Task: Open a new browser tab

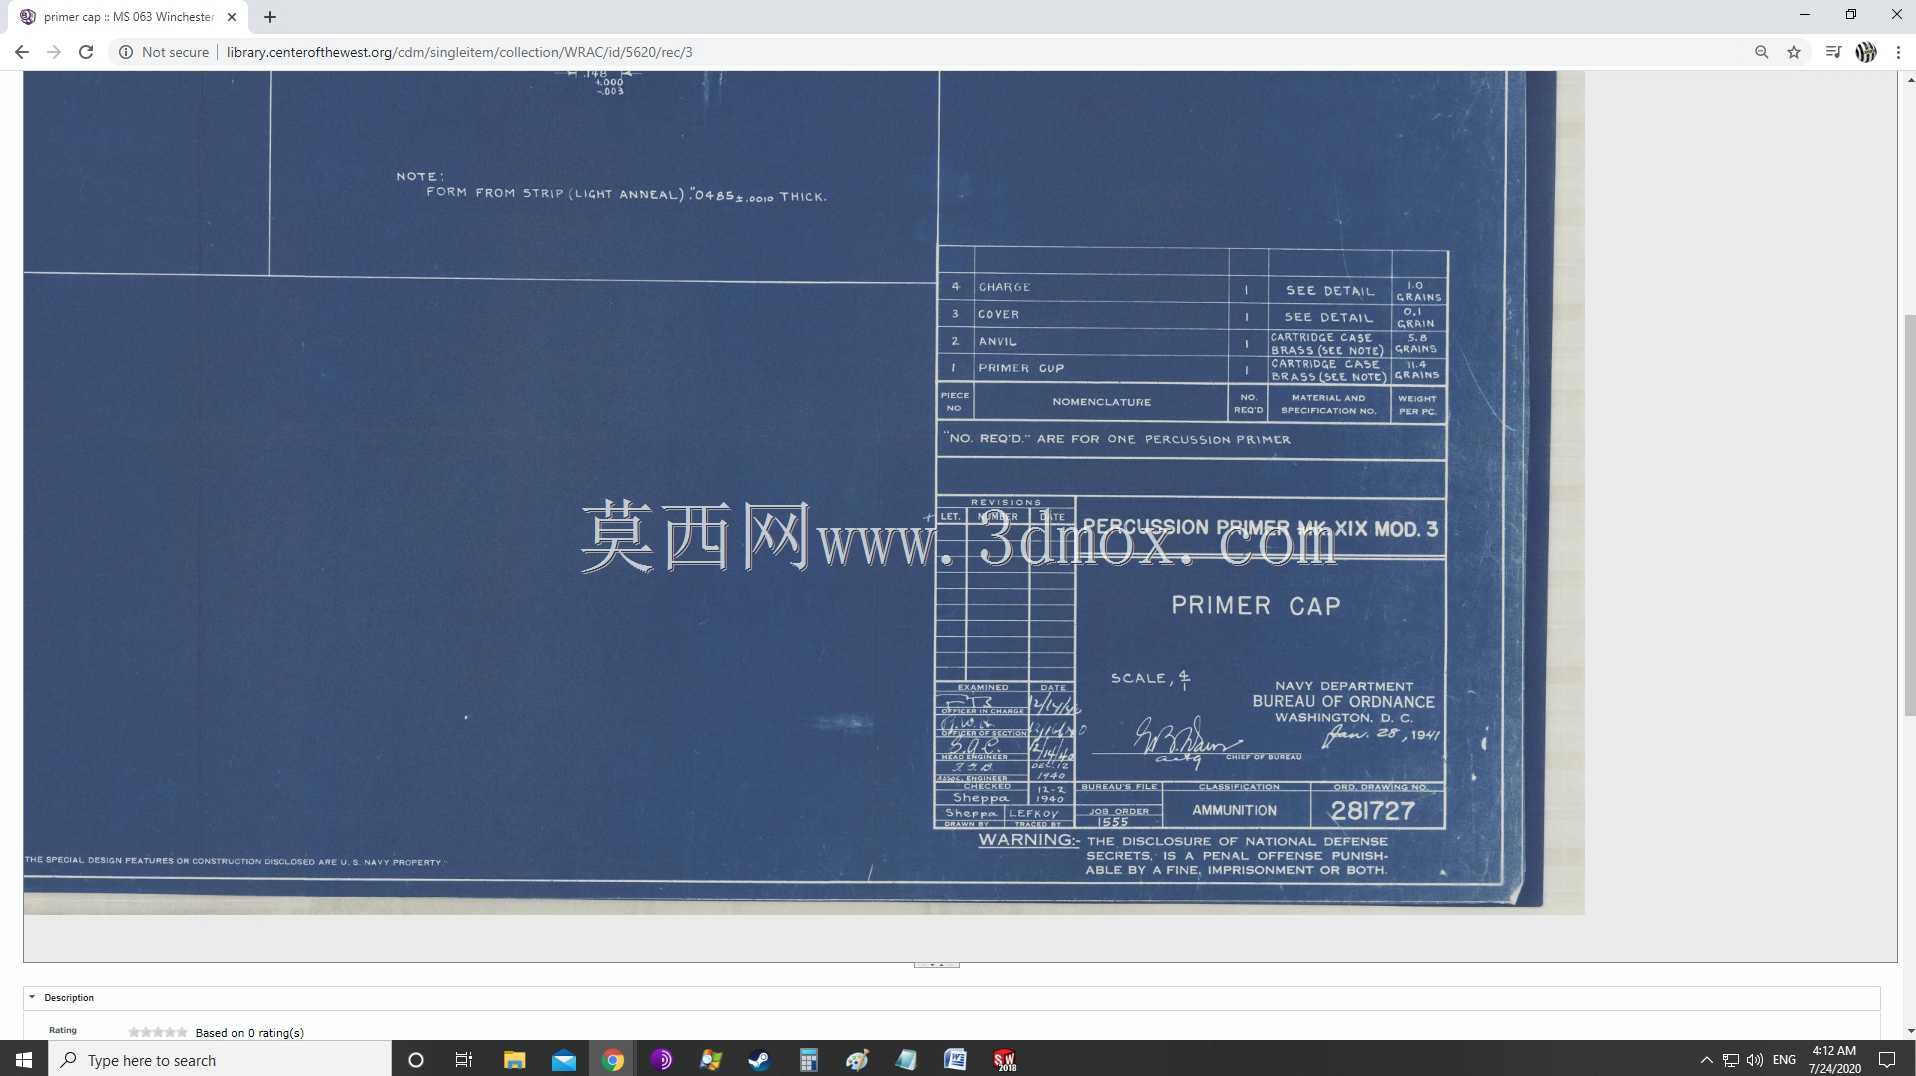Action: click(270, 17)
